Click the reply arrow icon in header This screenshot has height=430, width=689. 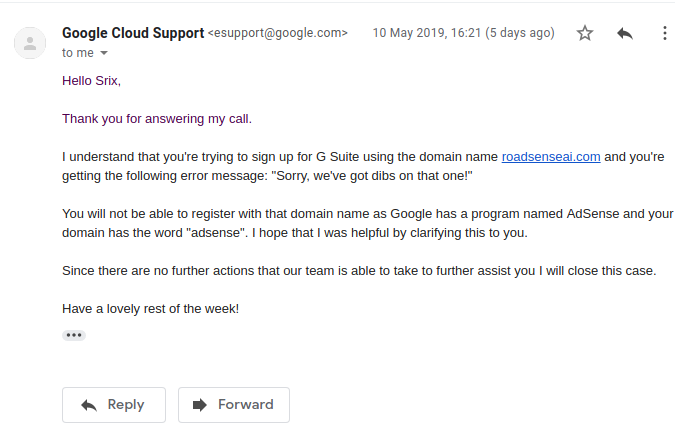pos(625,33)
